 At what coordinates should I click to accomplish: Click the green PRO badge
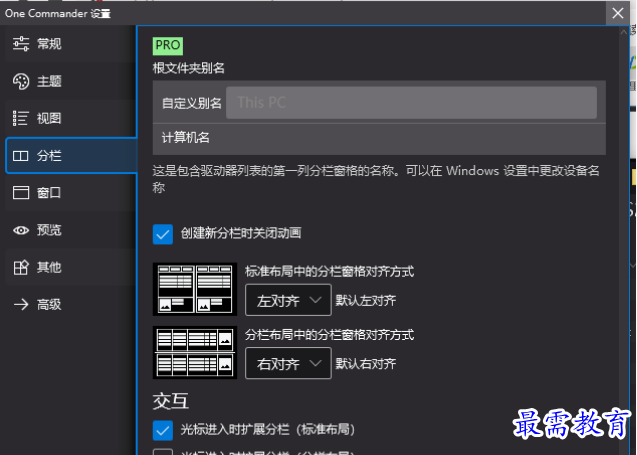[x=168, y=46]
